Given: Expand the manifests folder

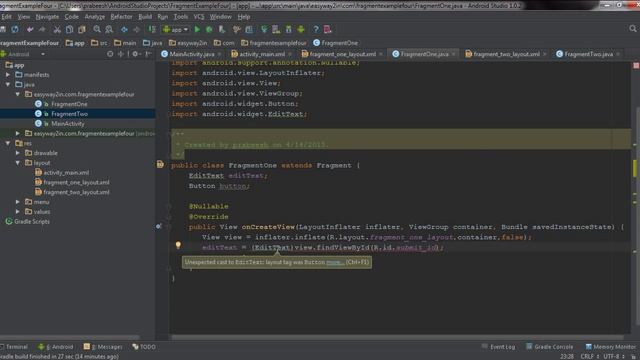Looking at the screenshot, I should pos(8,75).
